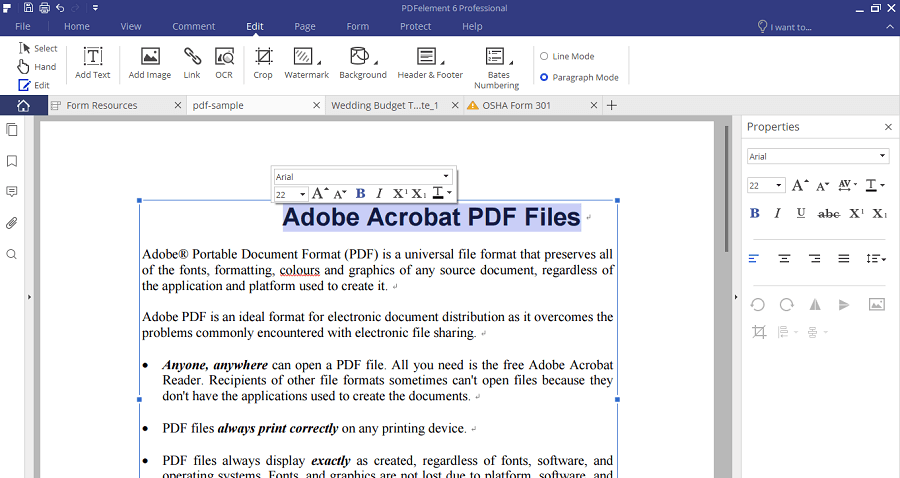Choose the Select cursor tool

point(38,48)
